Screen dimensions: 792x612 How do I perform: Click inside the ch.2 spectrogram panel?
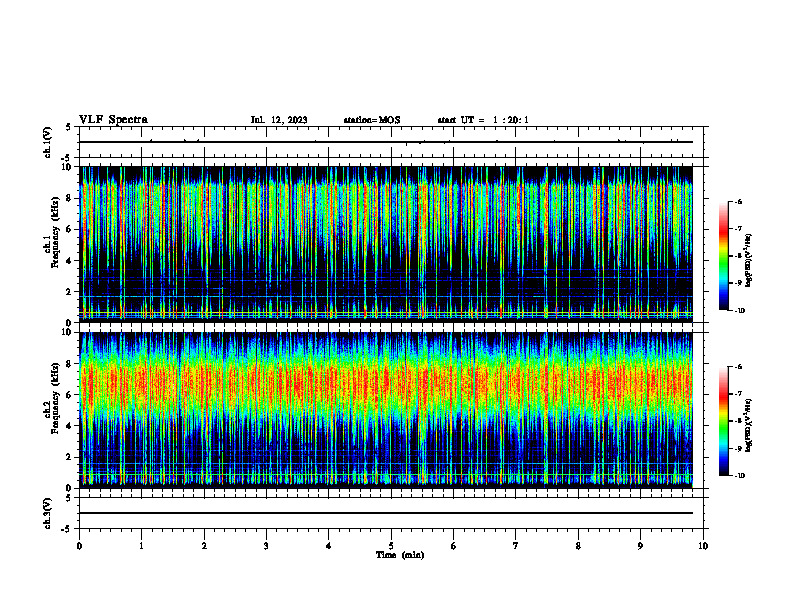386,410
